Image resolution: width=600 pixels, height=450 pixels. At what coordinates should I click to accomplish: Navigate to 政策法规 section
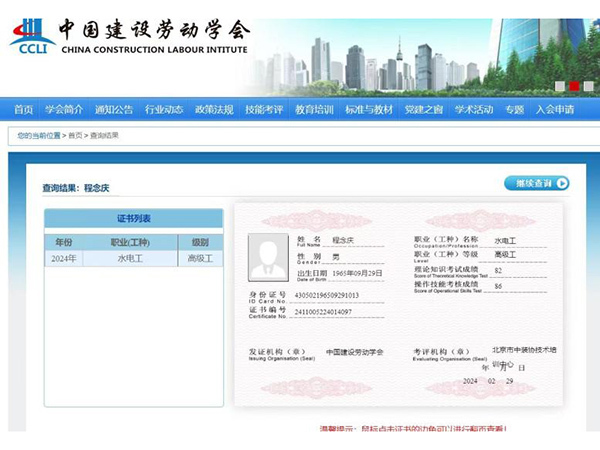214,109
